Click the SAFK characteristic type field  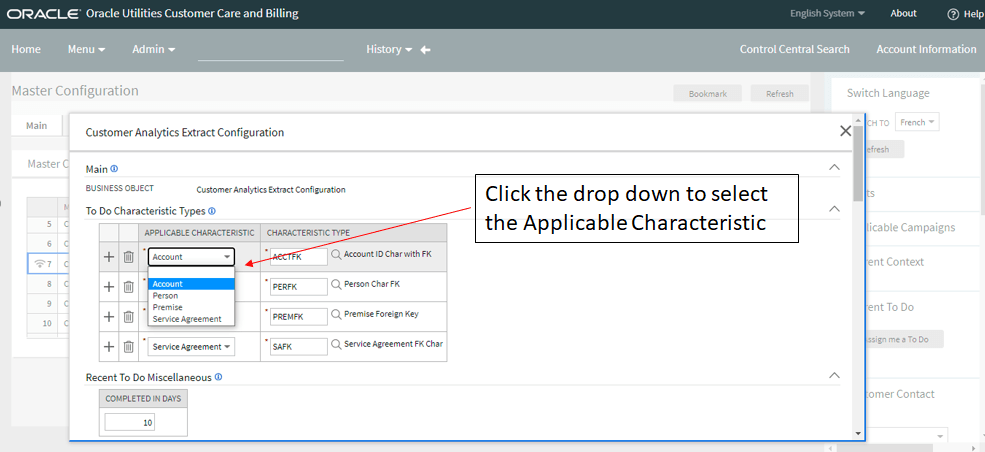pyautogui.click(x=298, y=347)
